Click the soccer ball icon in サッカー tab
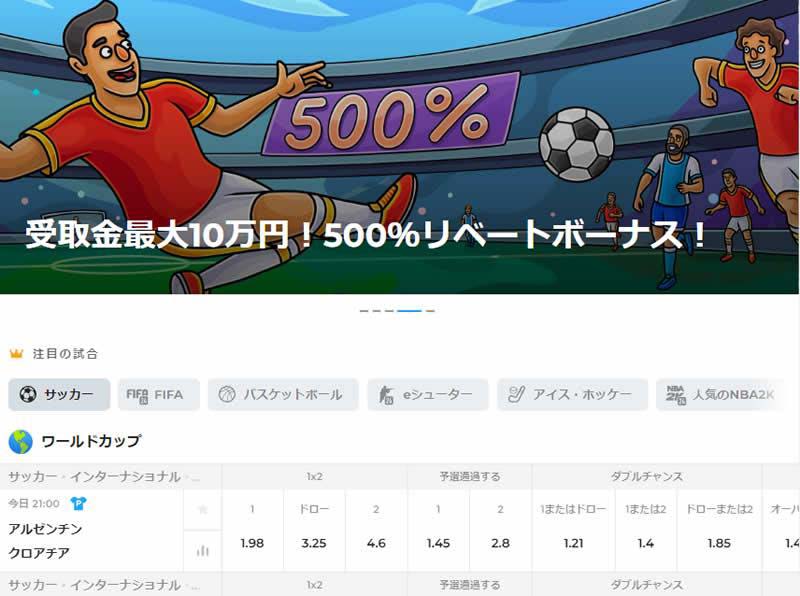Screen dimensions: 800x596 [x=28, y=394]
